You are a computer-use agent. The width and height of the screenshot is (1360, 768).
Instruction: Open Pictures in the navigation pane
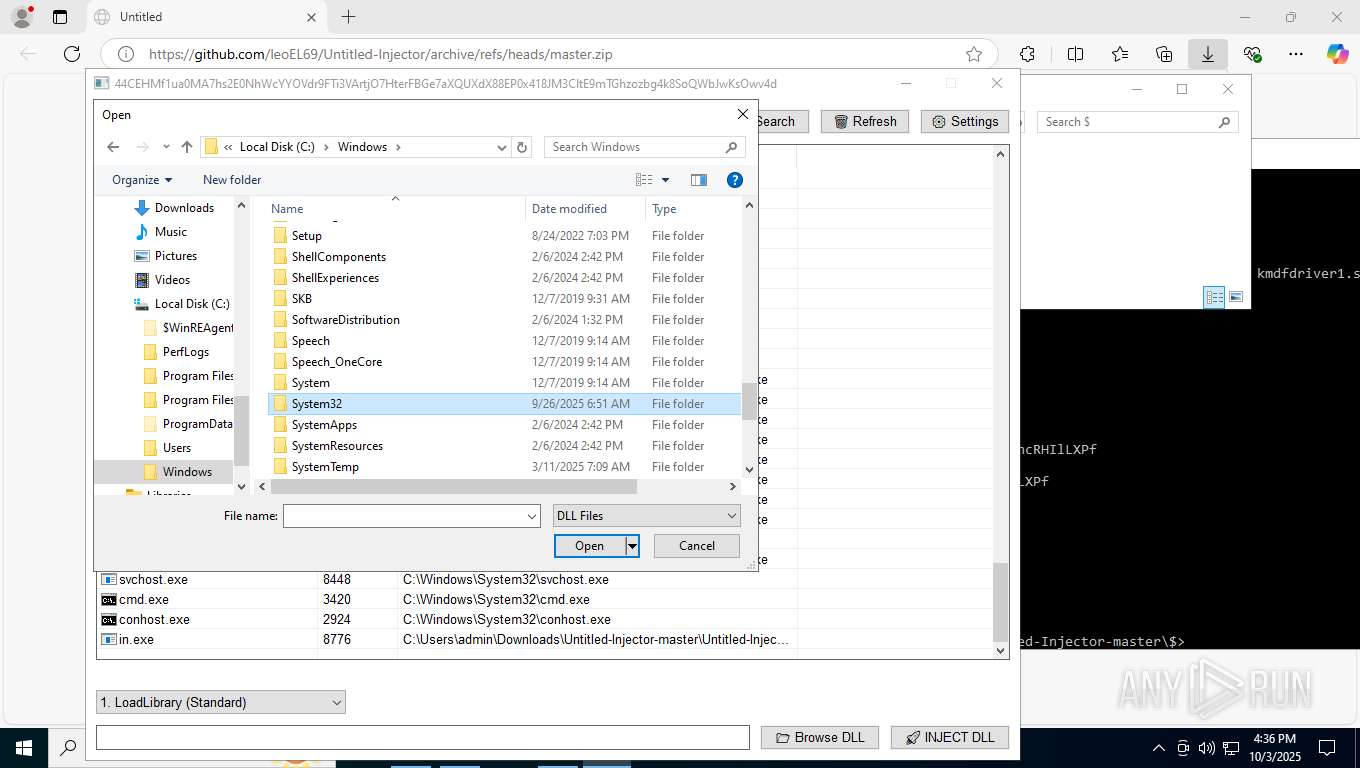tap(176, 256)
